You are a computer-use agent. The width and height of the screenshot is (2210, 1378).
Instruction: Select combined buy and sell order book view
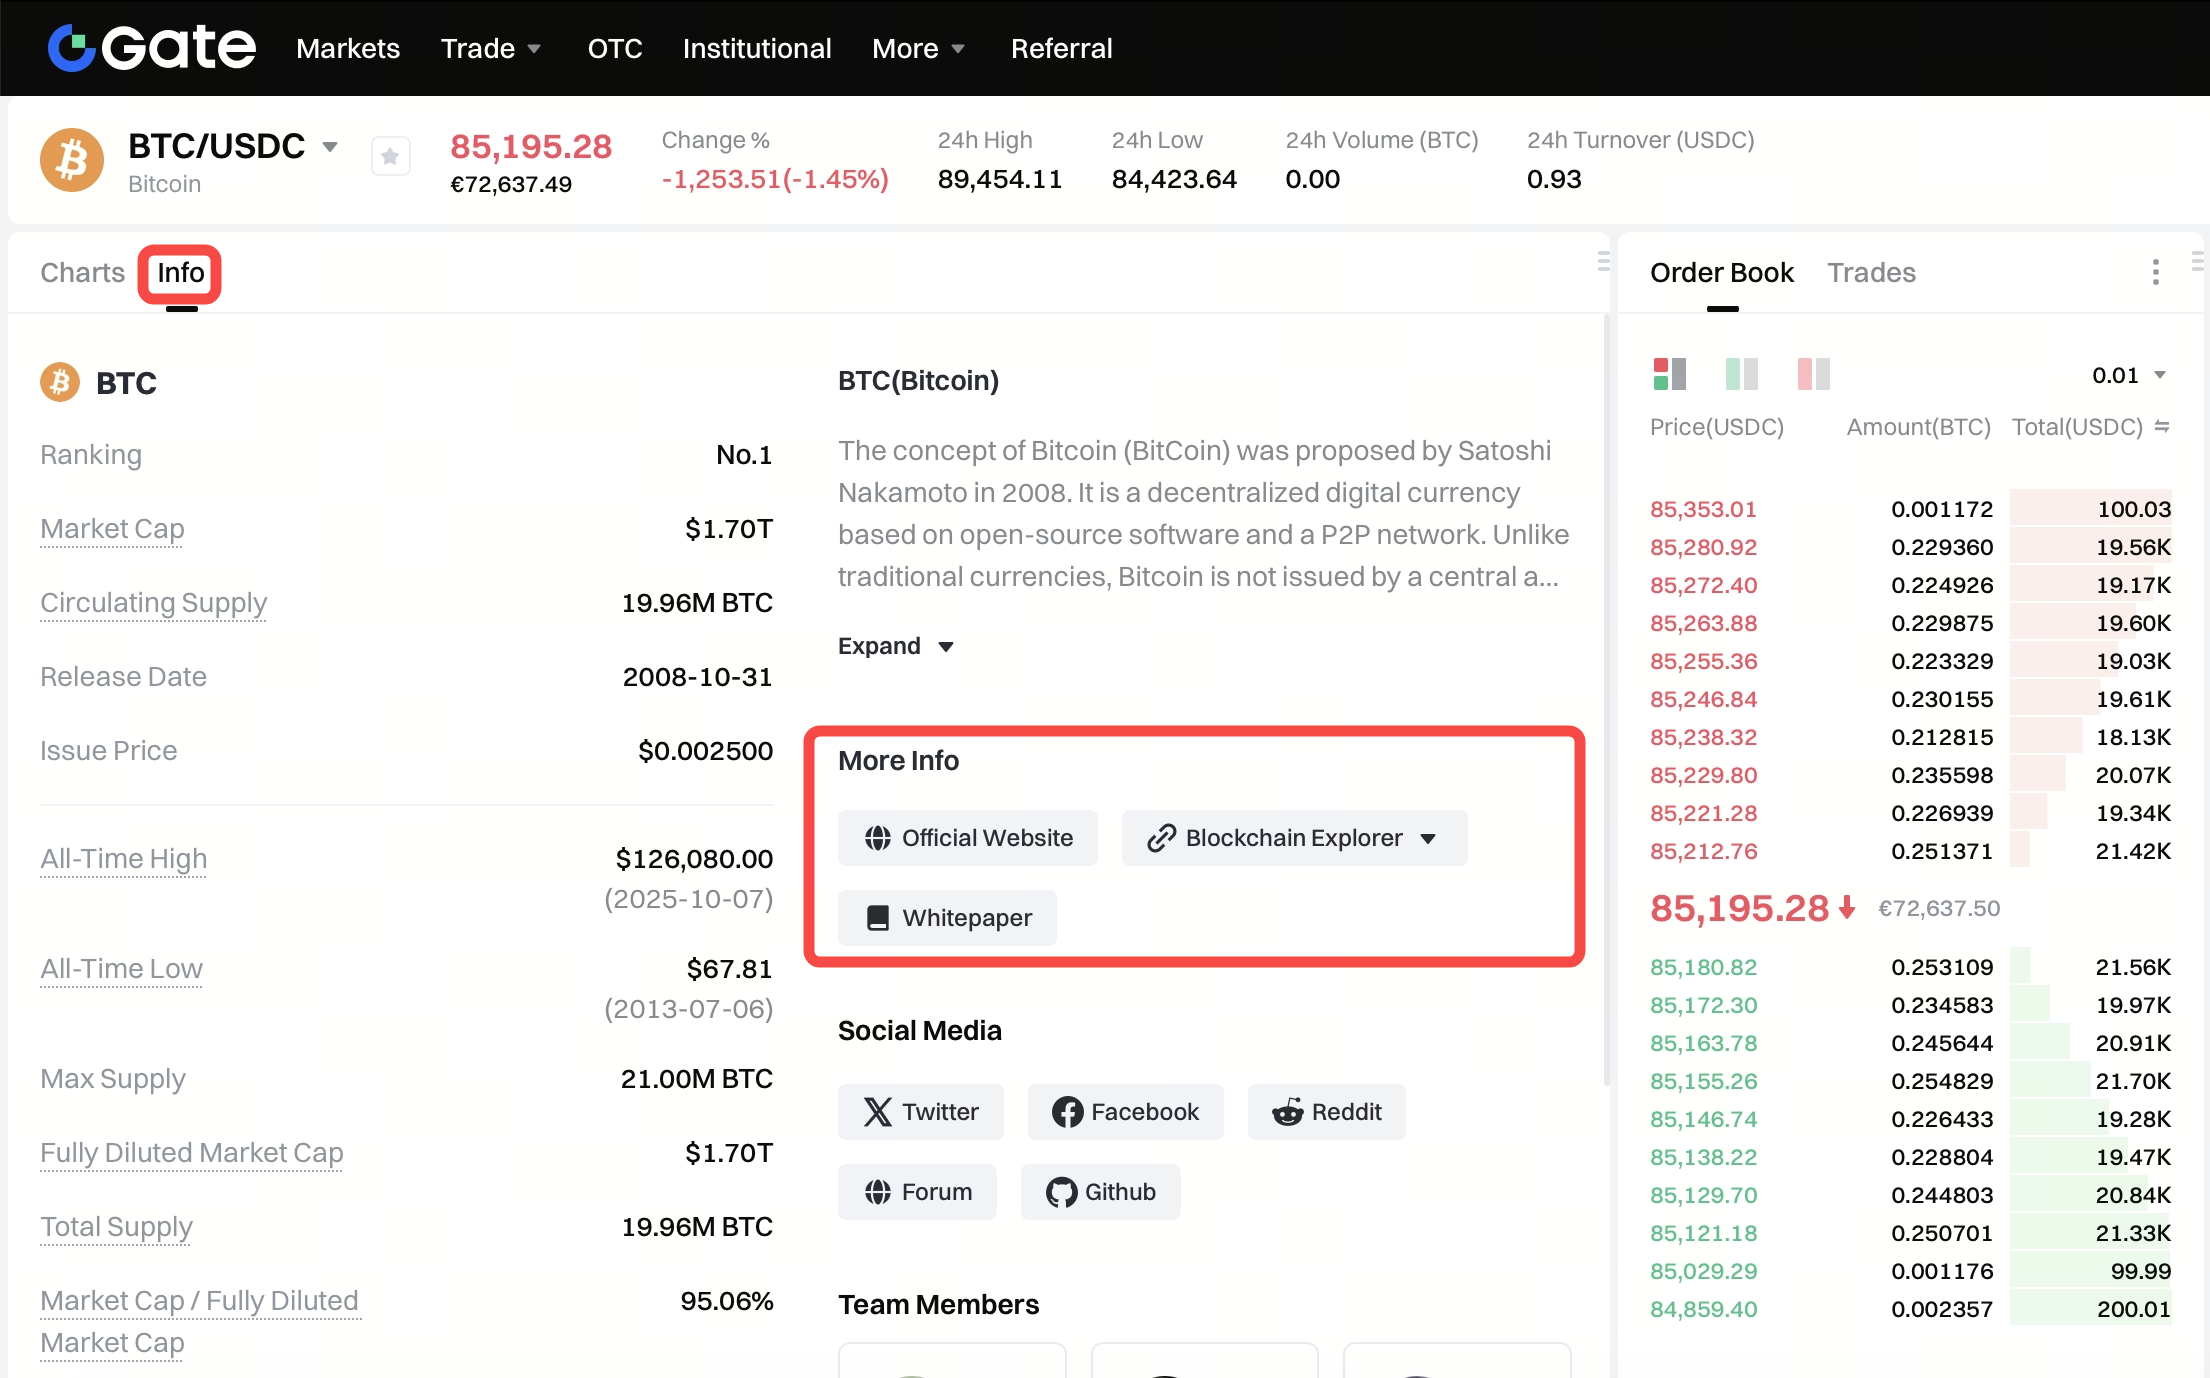[1669, 374]
